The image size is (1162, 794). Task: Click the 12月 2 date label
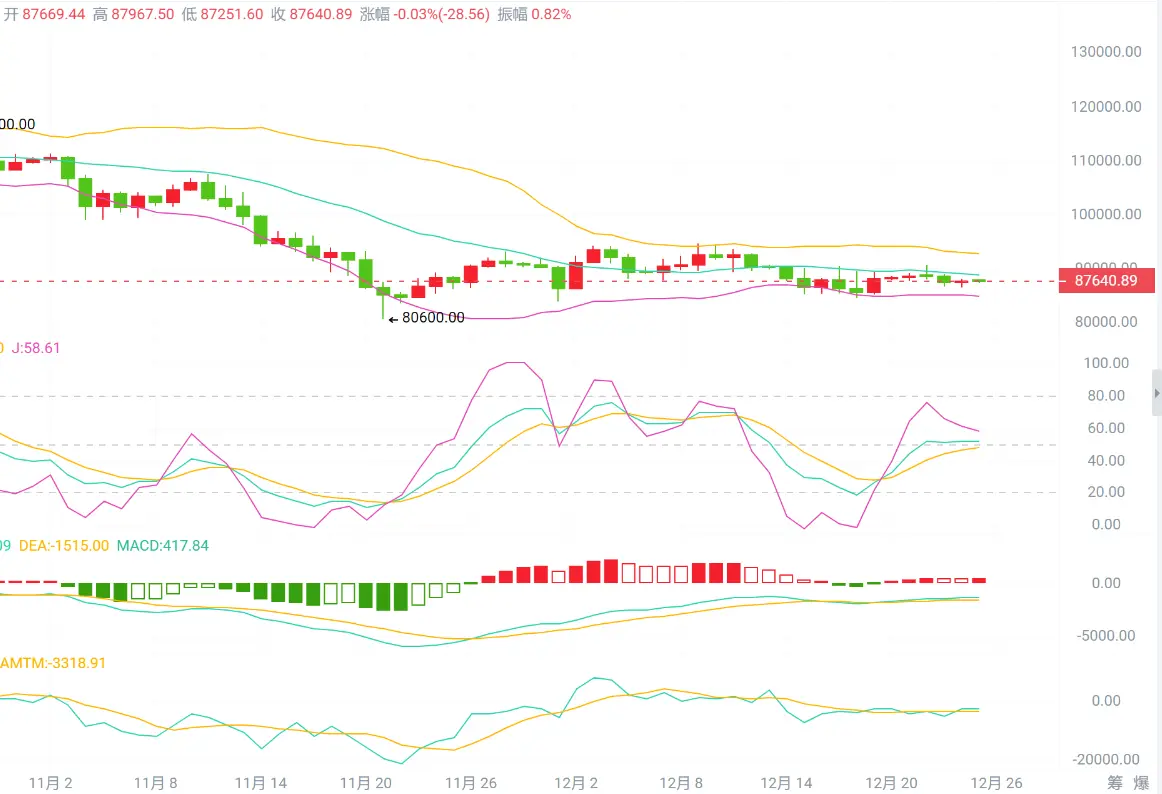pyautogui.click(x=576, y=784)
